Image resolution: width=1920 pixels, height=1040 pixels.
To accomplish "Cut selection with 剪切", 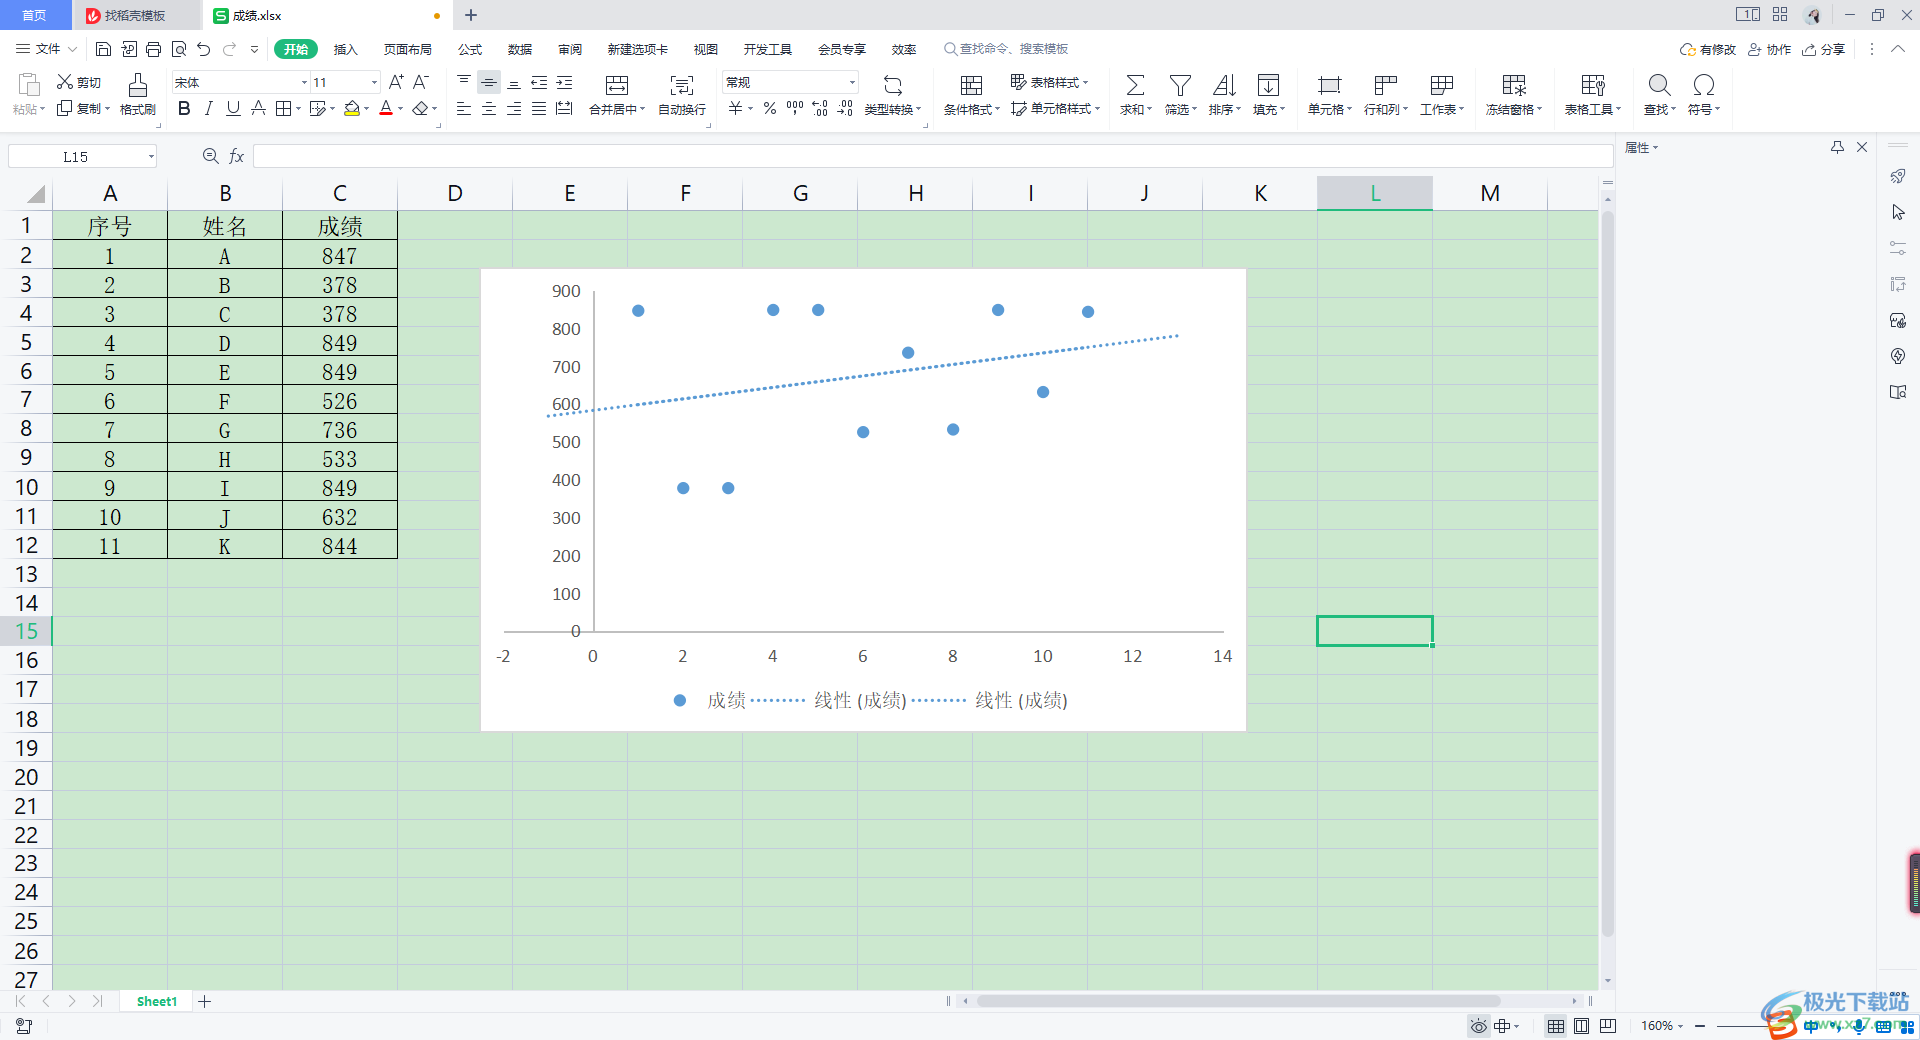I will click(79, 82).
